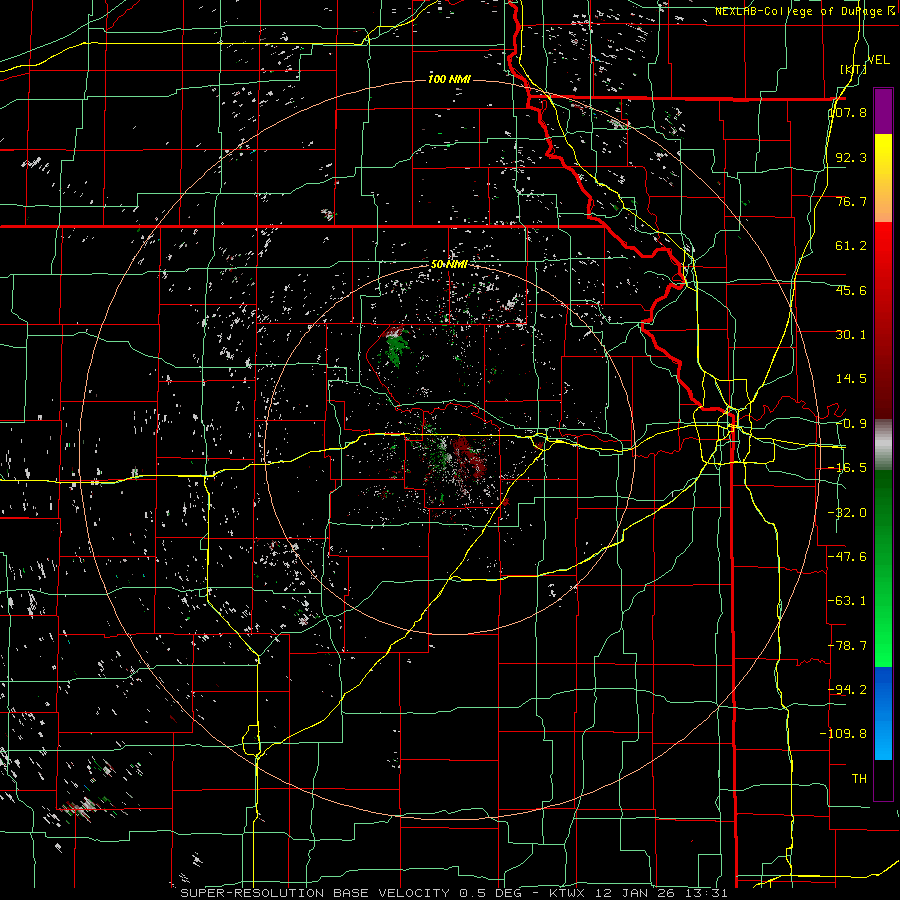Click the "61.2" legend value
900x900 pixels.
point(851,246)
